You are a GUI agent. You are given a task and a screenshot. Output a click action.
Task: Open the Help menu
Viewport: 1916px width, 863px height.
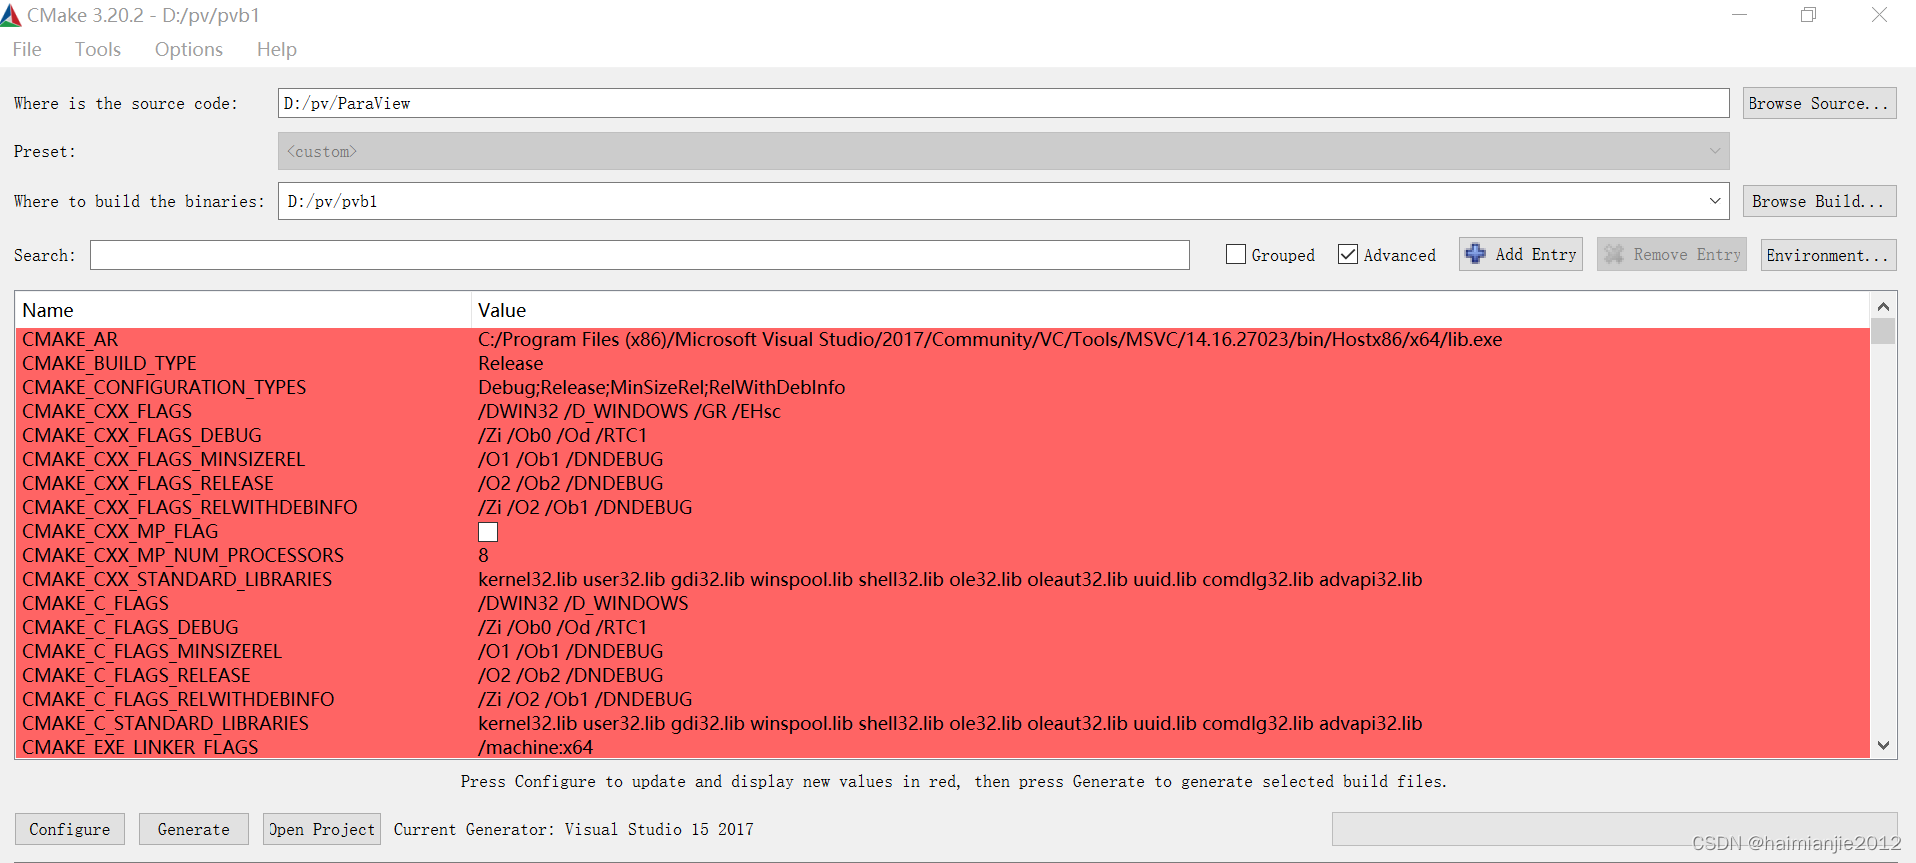(x=276, y=49)
